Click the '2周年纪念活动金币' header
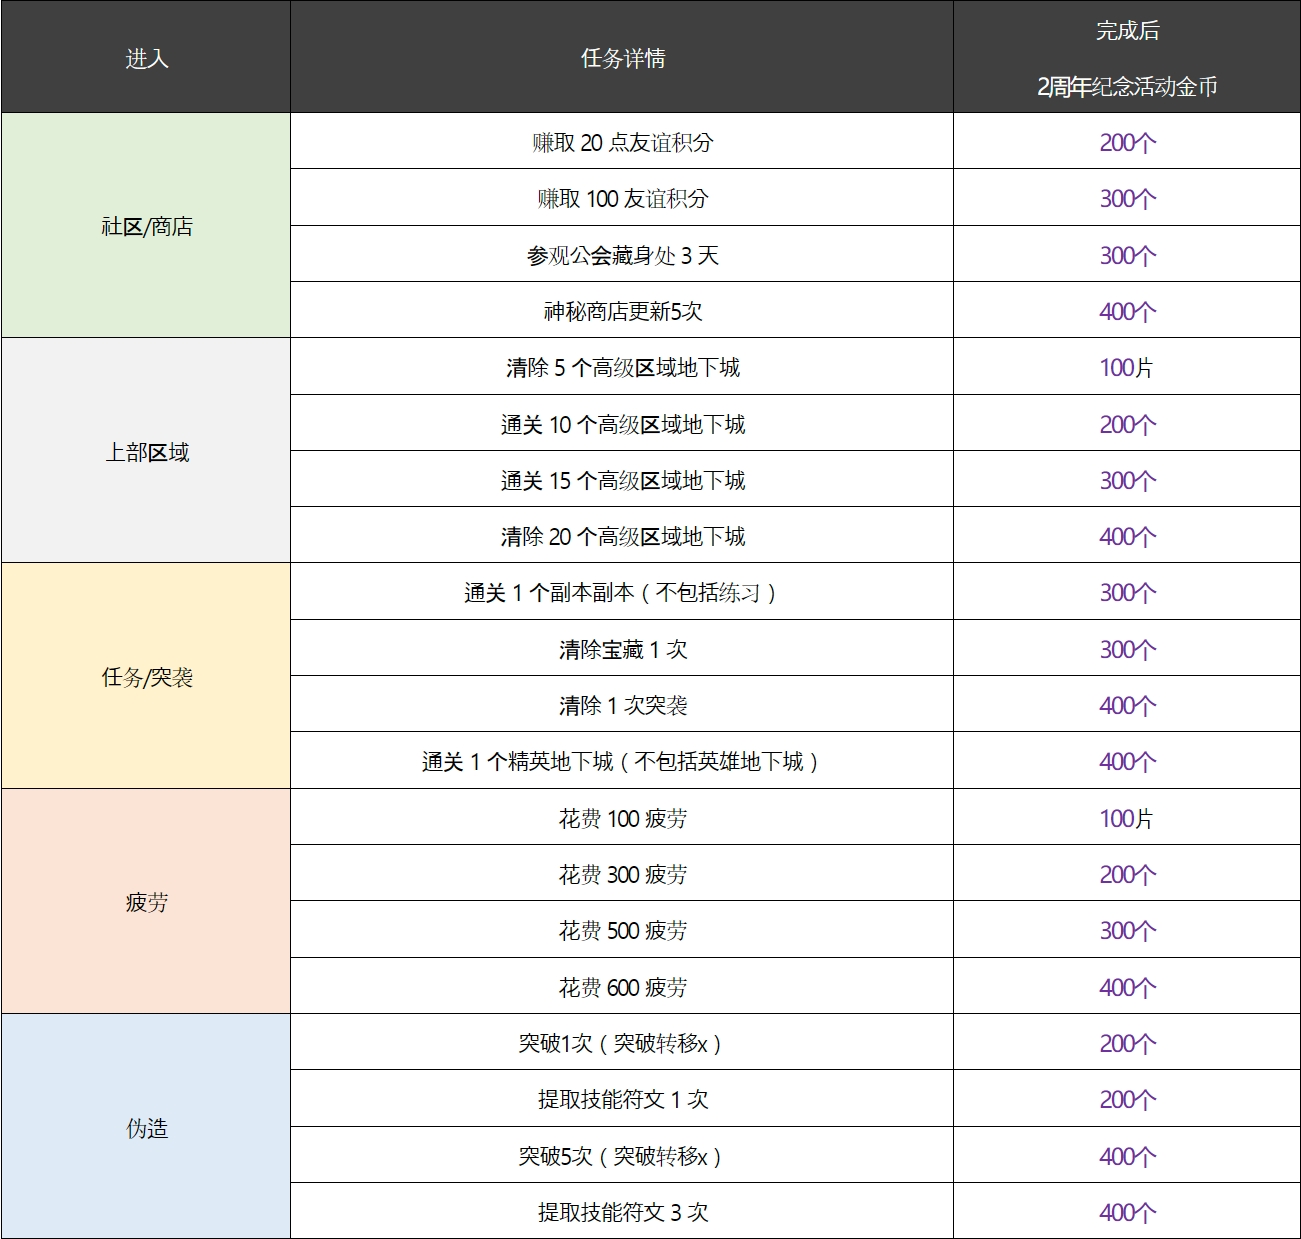This screenshot has width=1301, height=1239. coord(1127,87)
